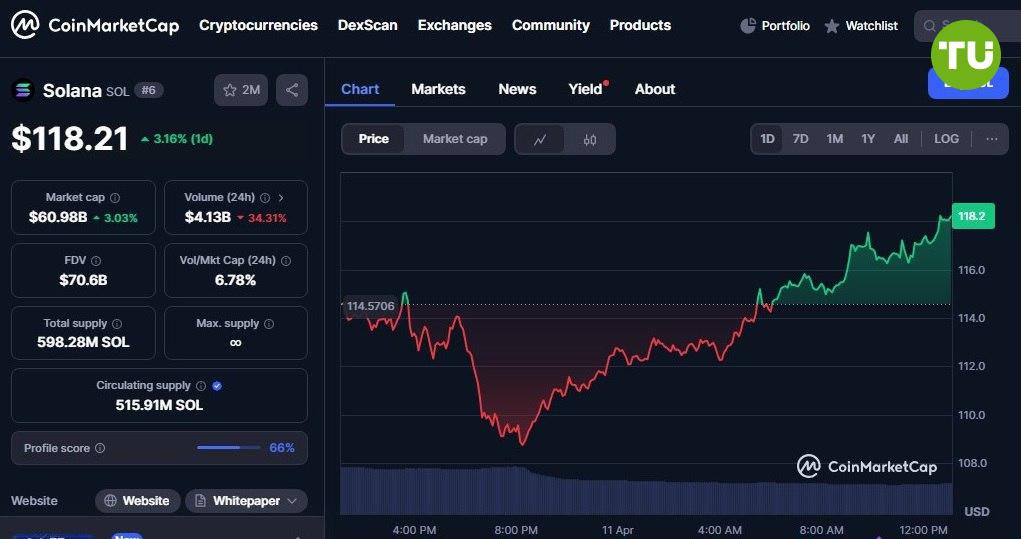Select Price chart mode
Viewport: 1021px width, 539px height.
click(x=374, y=139)
